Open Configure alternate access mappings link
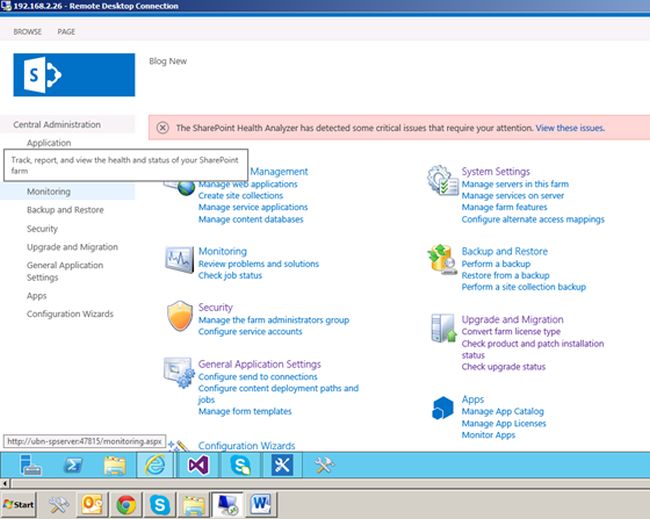The width and height of the screenshot is (650, 519). coord(533,219)
